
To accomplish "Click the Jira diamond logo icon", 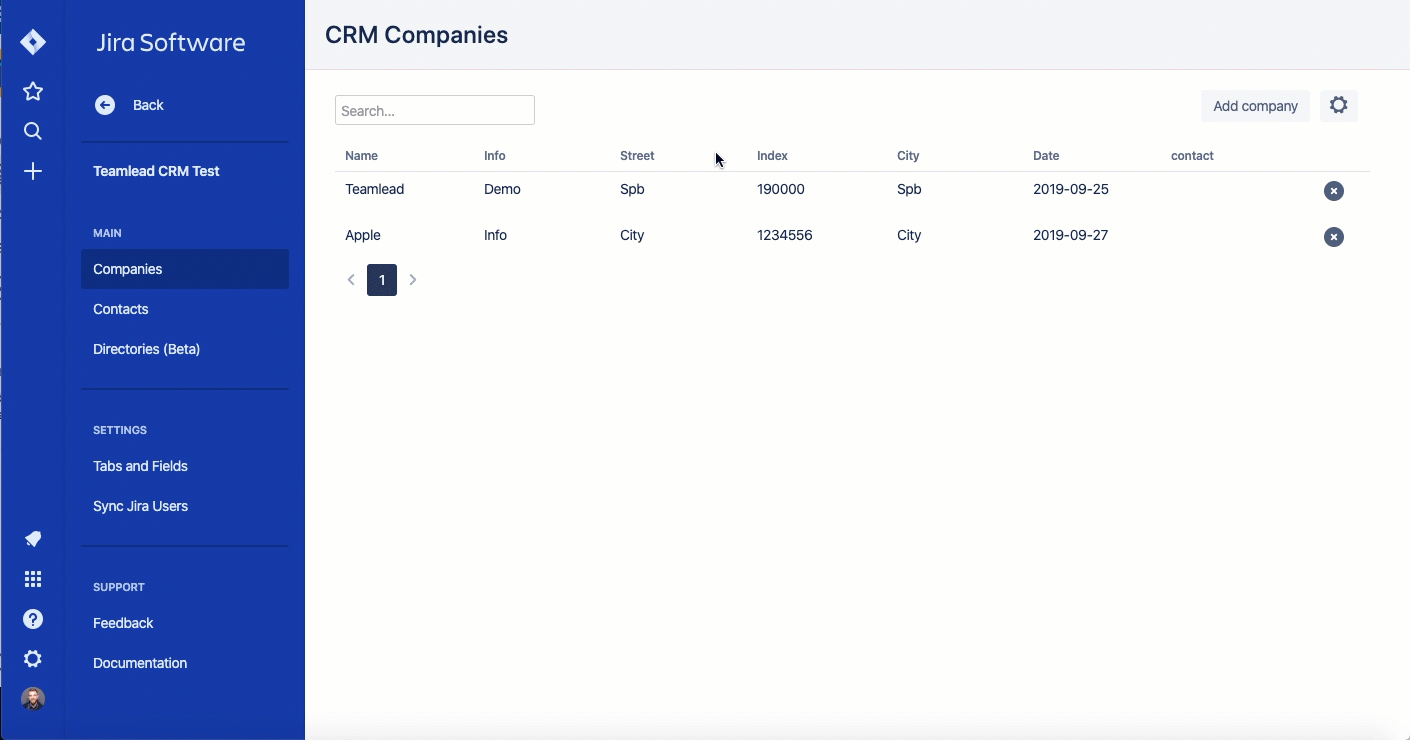I will [x=33, y=42].
